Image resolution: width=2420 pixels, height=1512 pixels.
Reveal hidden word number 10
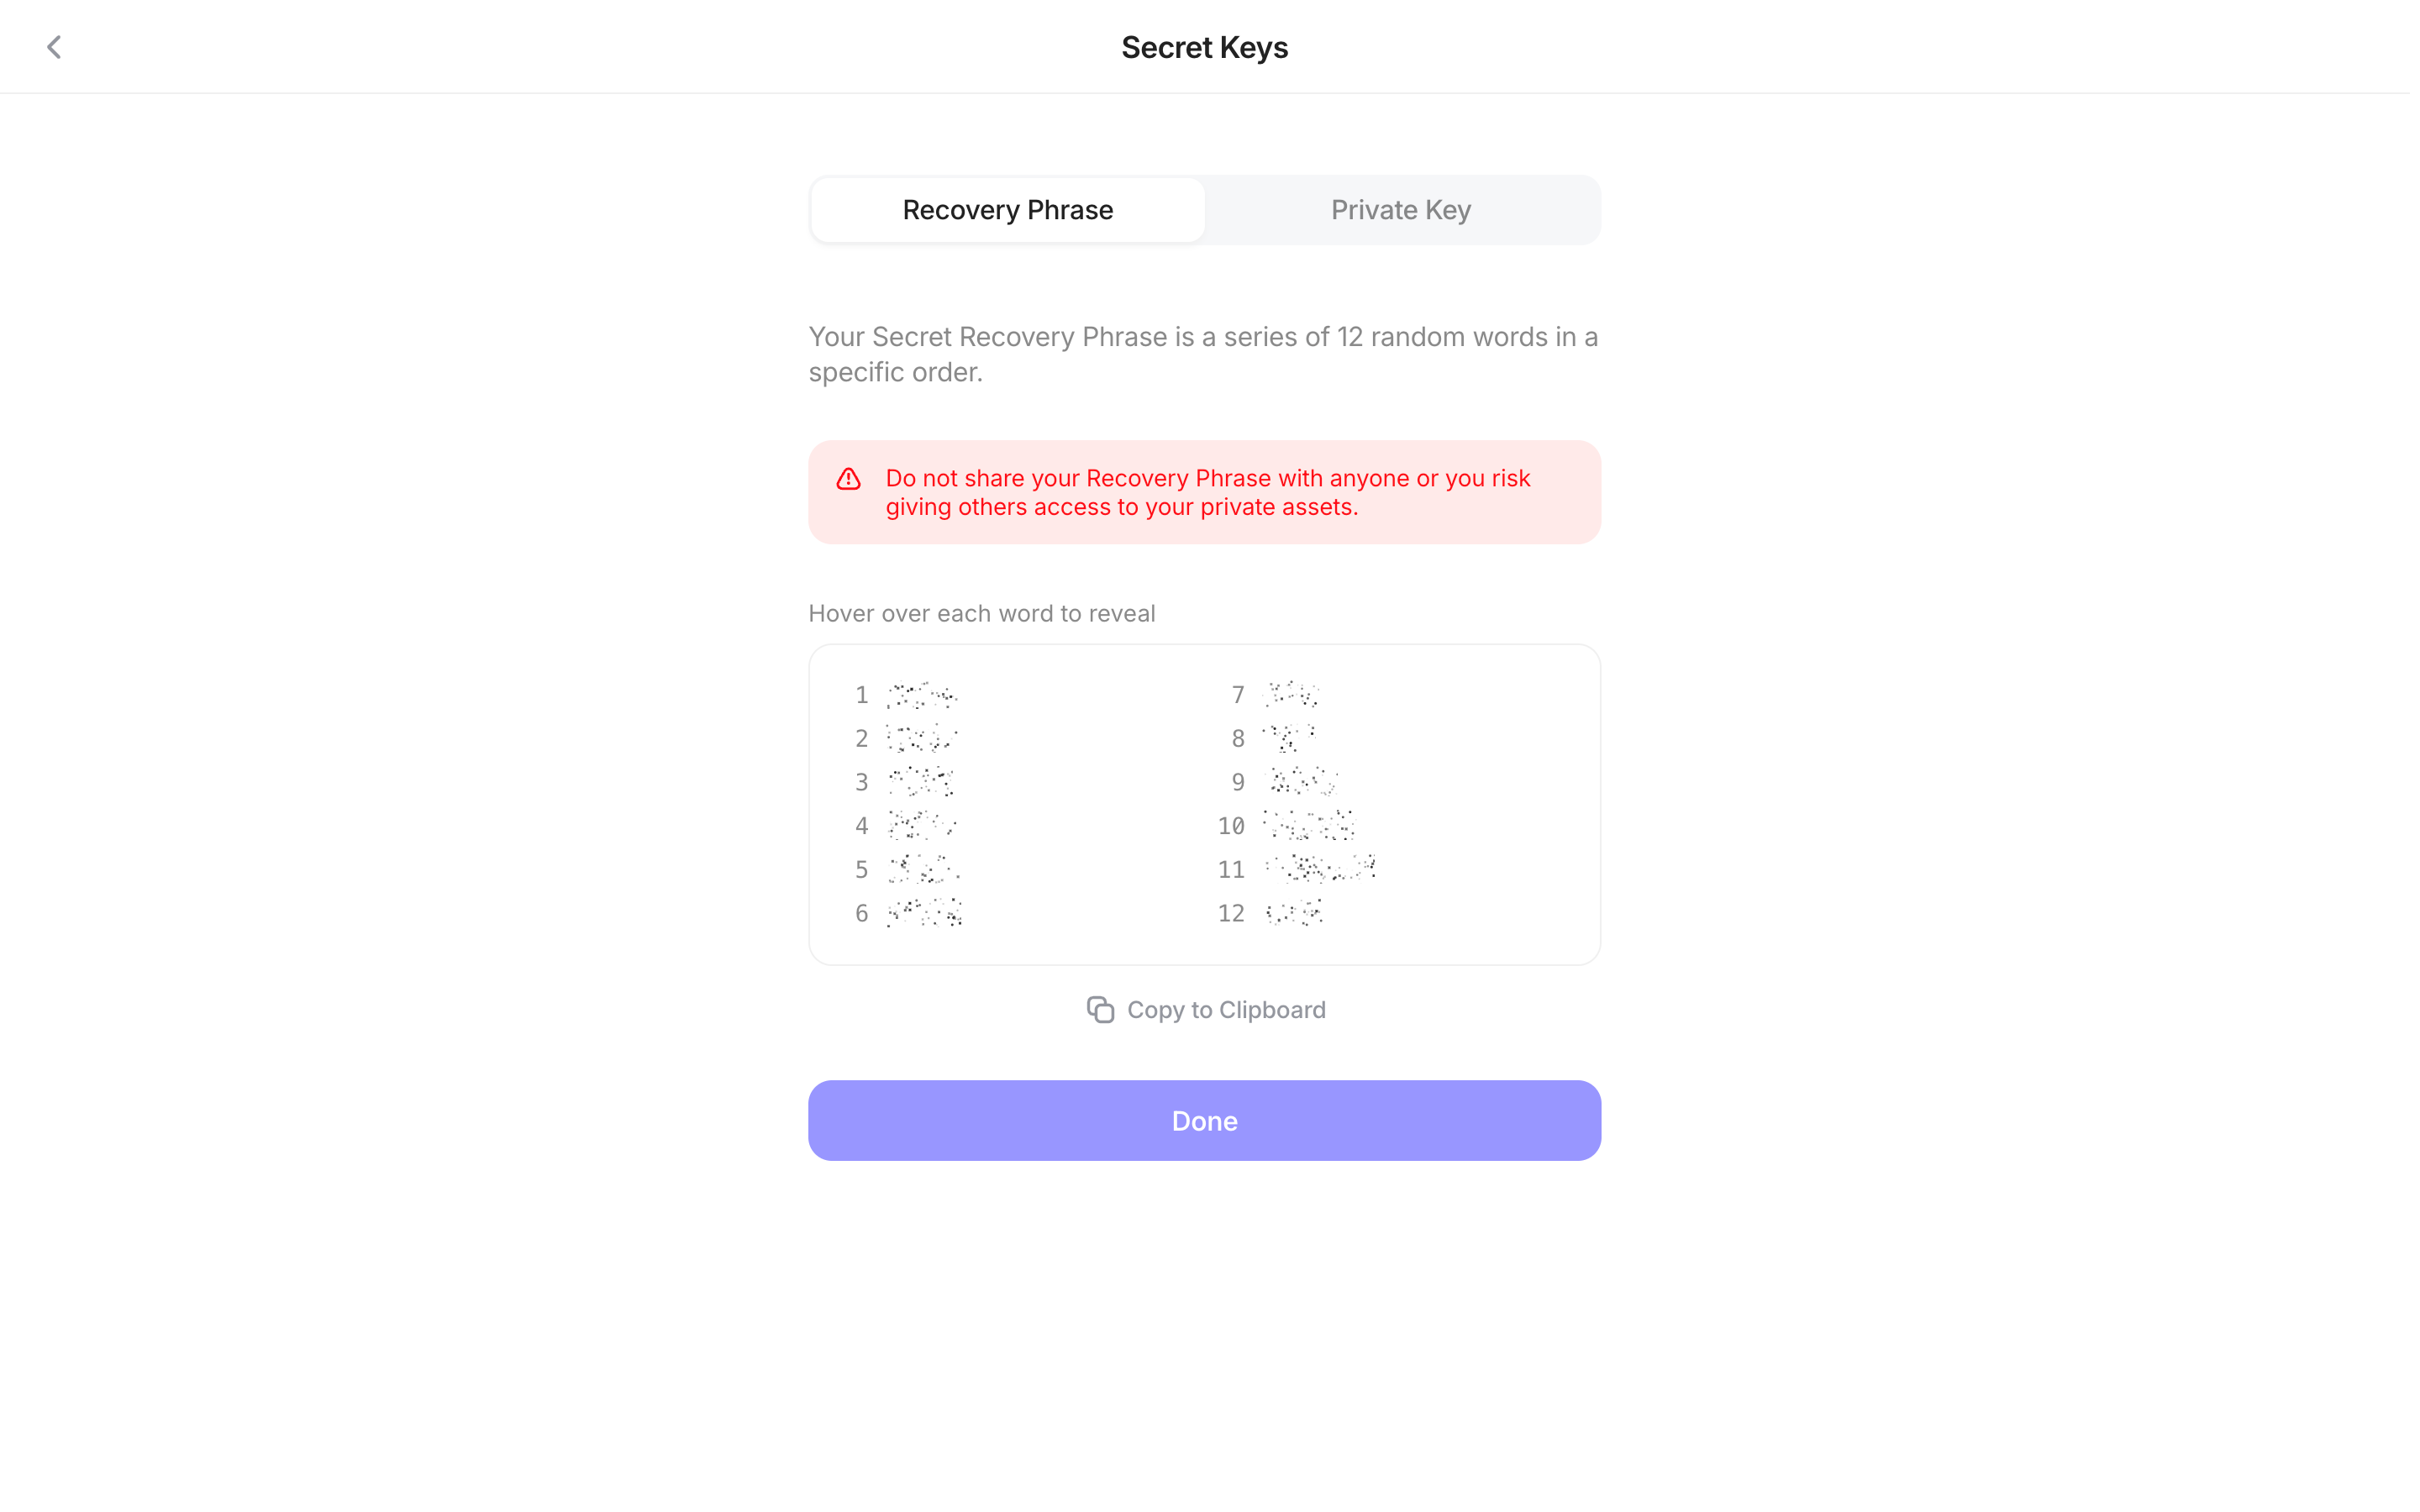(x=1315, y=829)
